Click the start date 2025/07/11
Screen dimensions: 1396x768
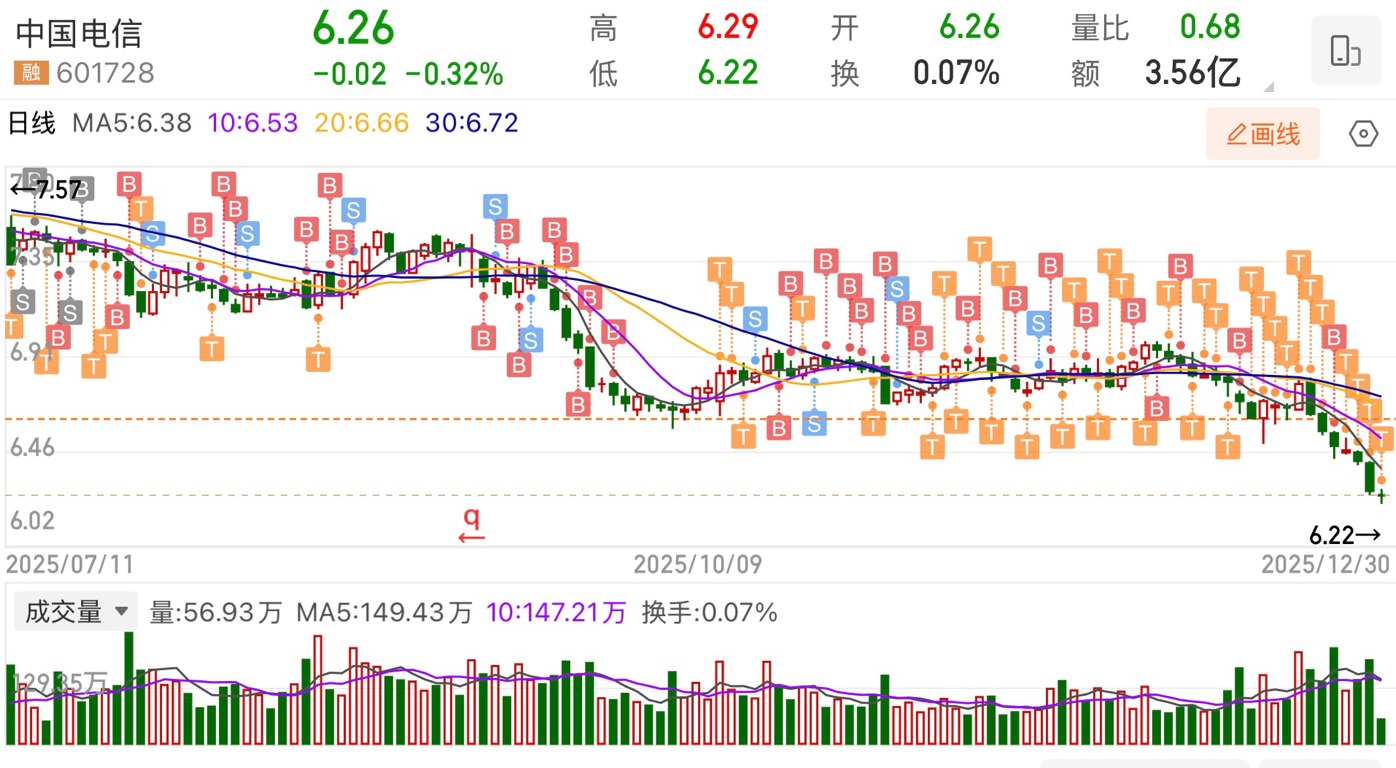[x=70, y=565]
